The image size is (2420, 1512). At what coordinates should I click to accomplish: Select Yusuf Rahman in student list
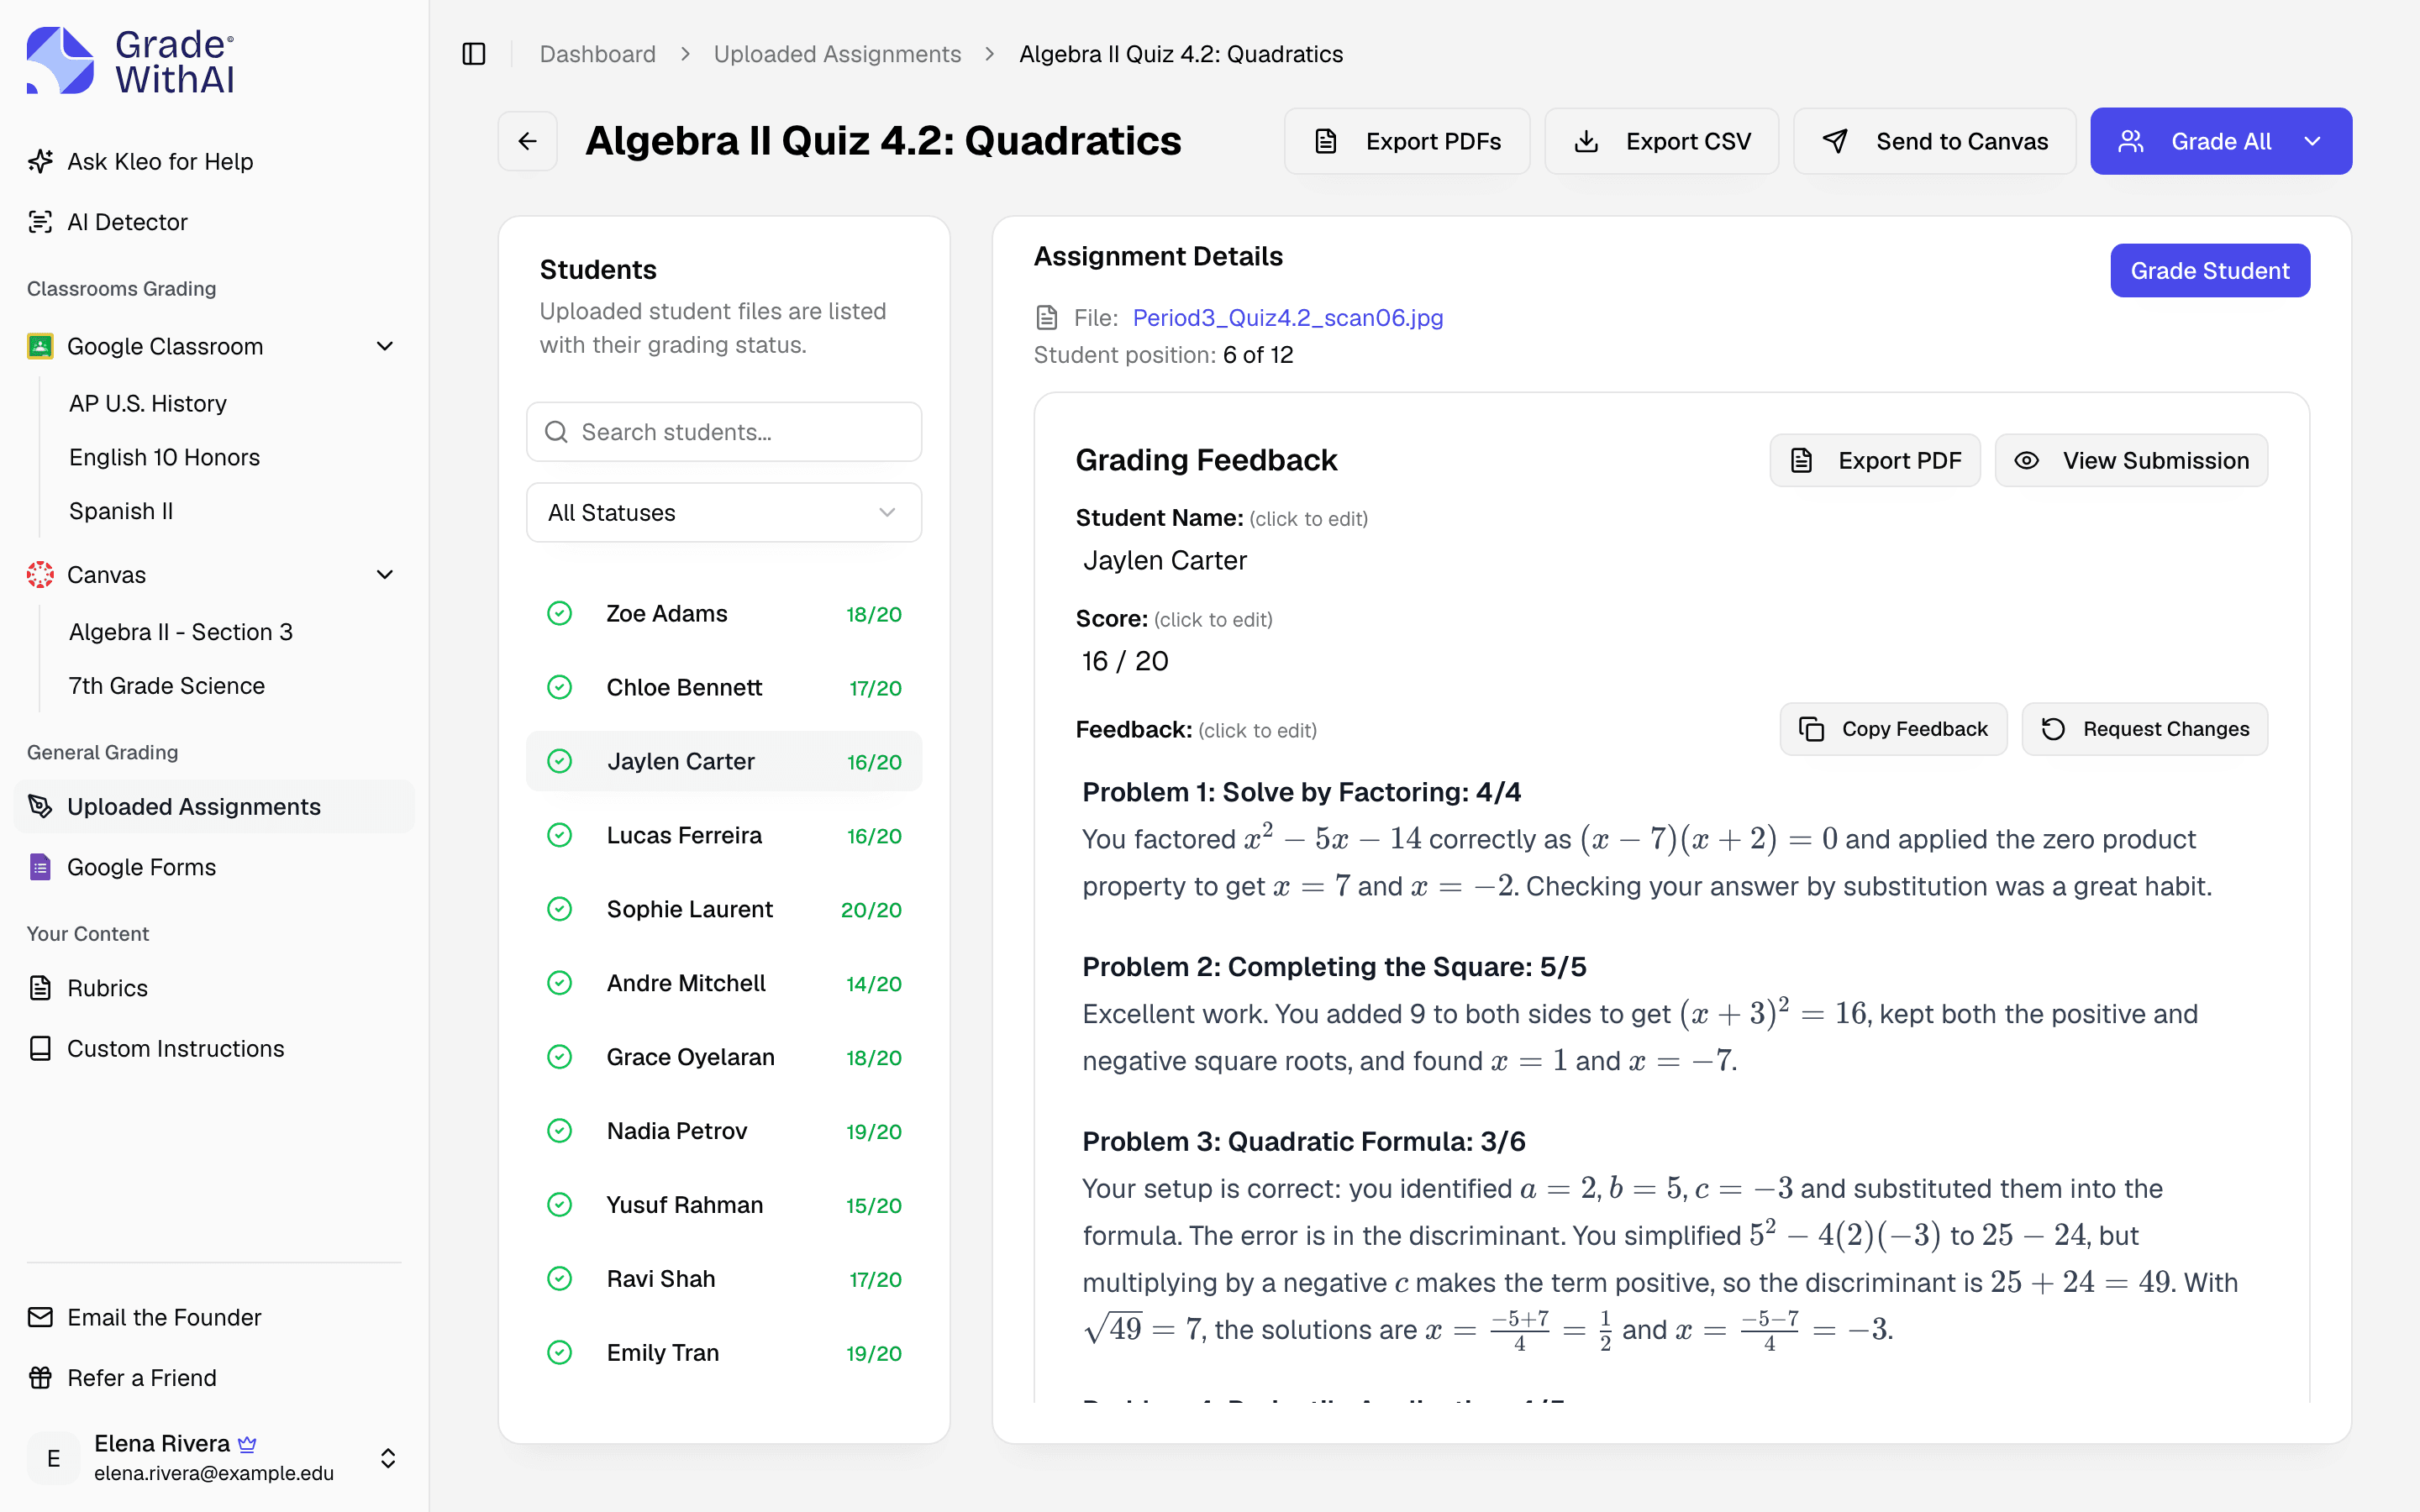point(724,1205)
